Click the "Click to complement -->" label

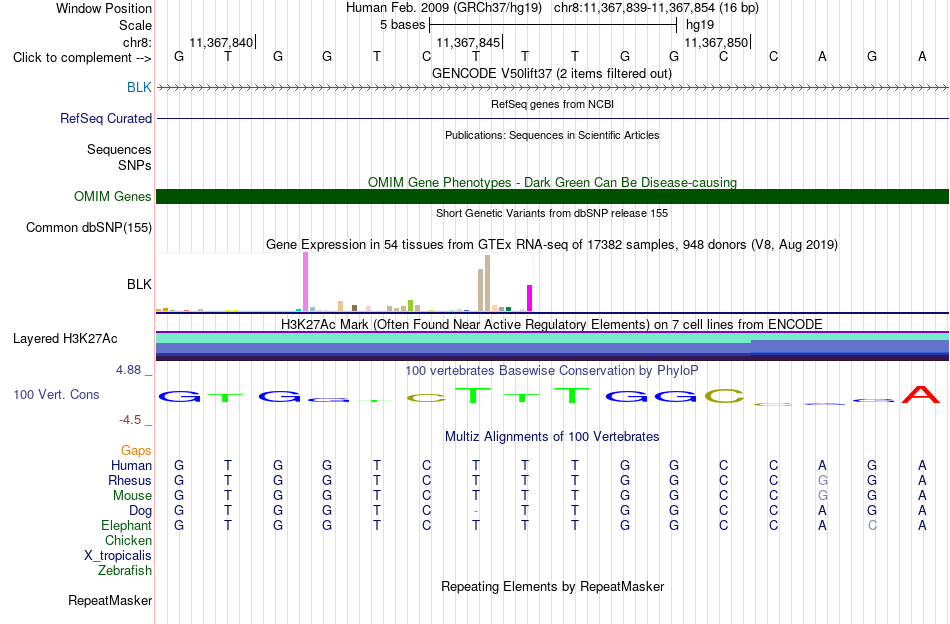(82, 58)
